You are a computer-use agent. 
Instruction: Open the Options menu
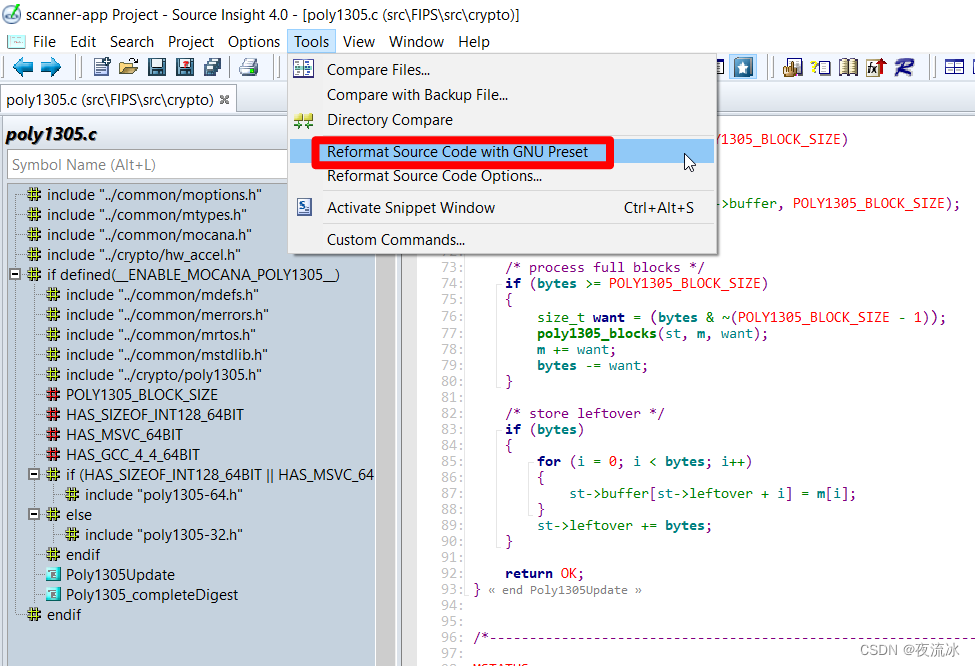pyautogui.click(x=254, y=42)
